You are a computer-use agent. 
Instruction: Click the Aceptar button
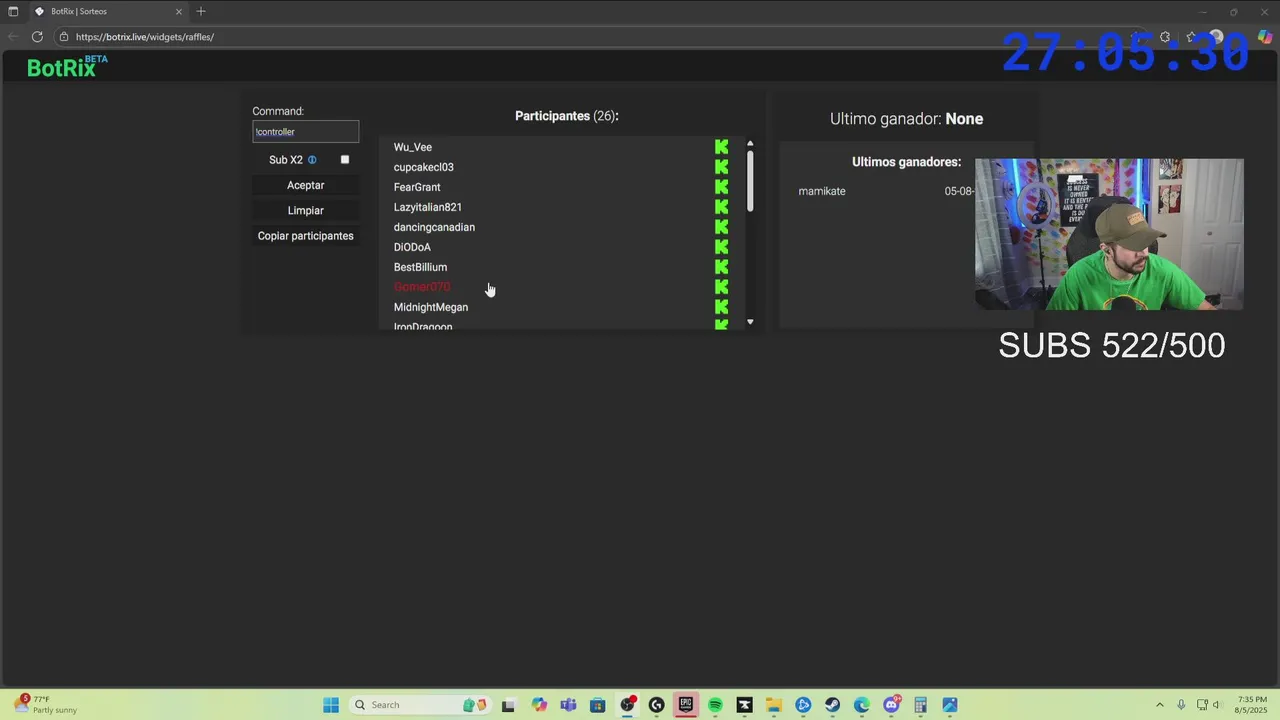(x=306, y=185)
